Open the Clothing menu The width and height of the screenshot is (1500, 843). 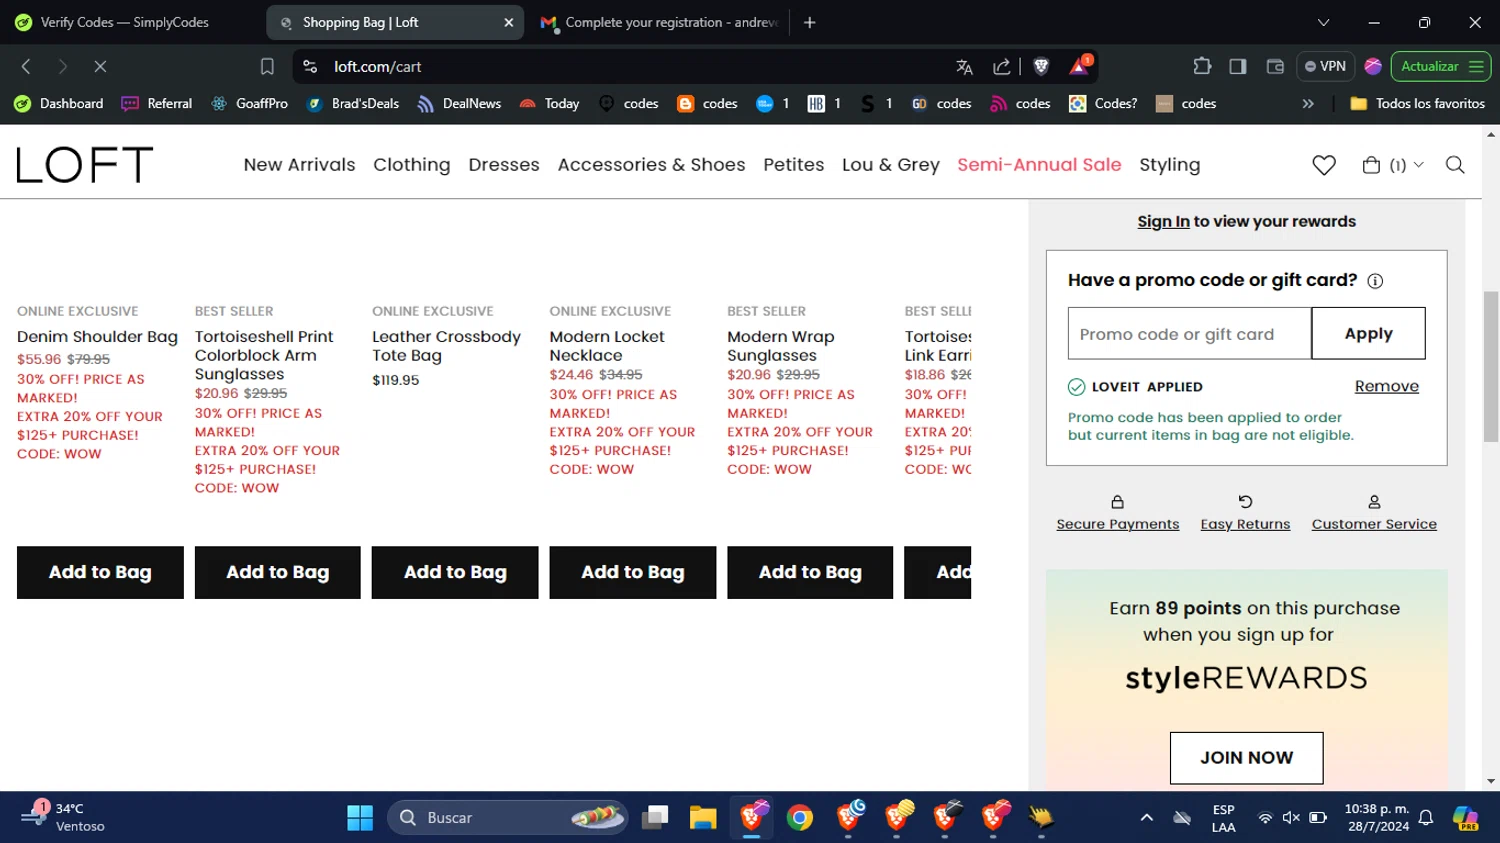click(x=412, y=165)
